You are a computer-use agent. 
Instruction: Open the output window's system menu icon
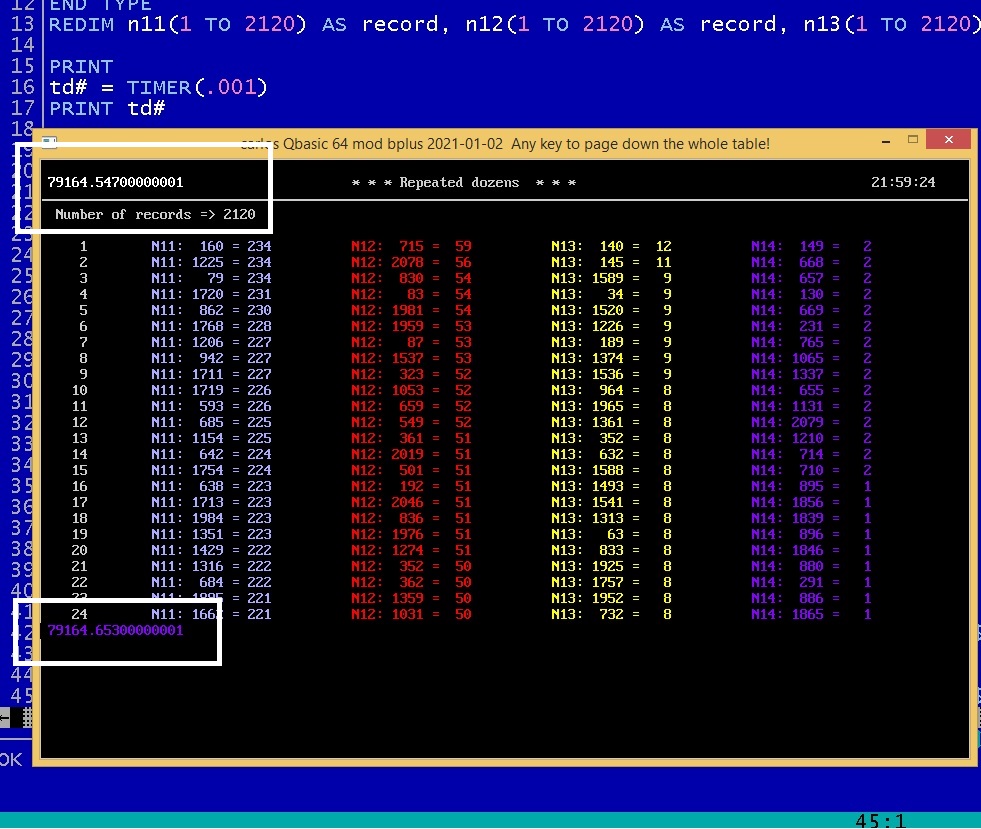click(50, 142)
